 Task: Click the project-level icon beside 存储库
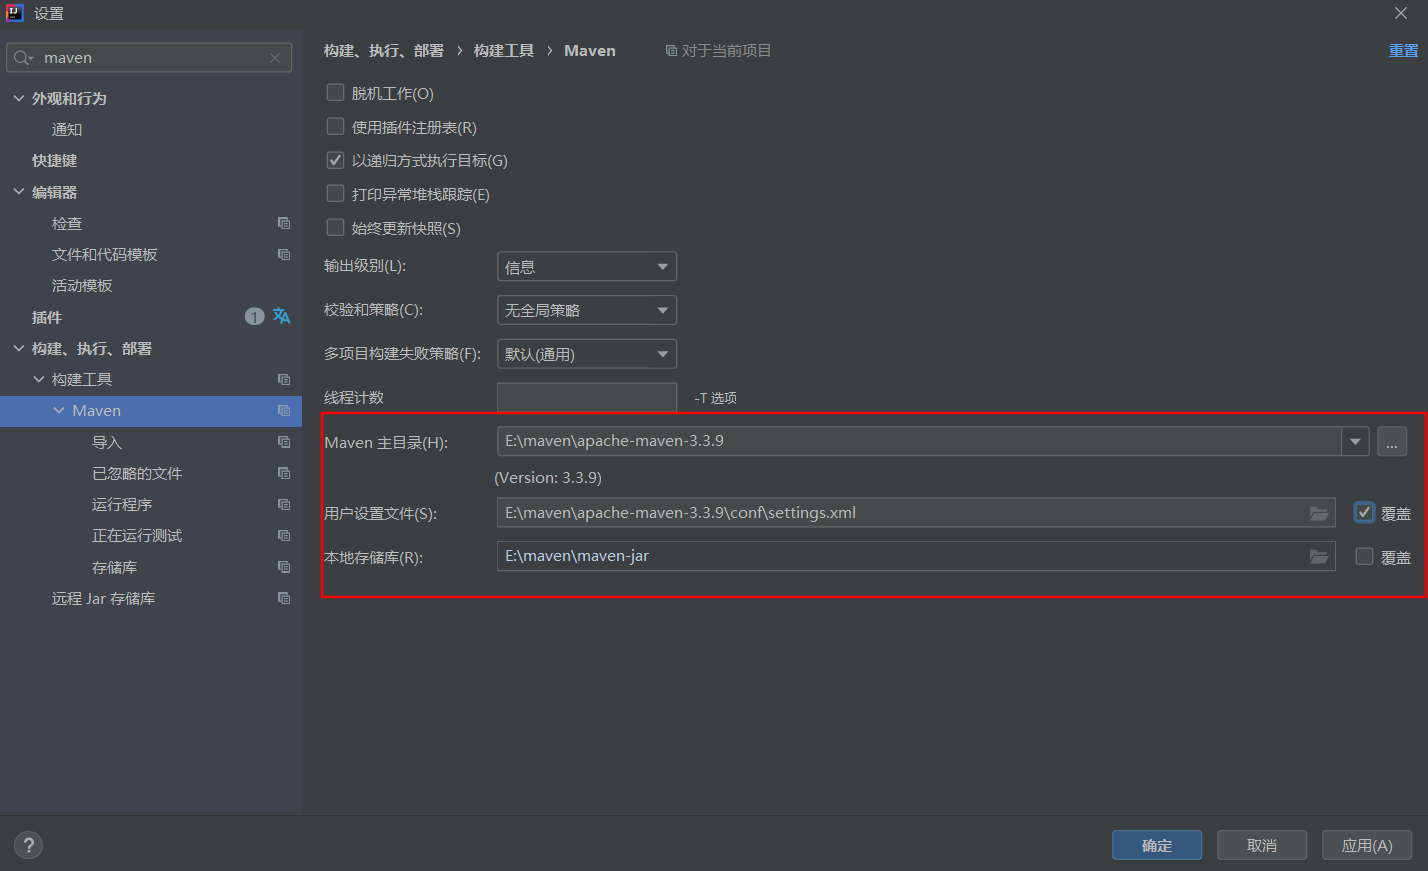tap(284, 567)
